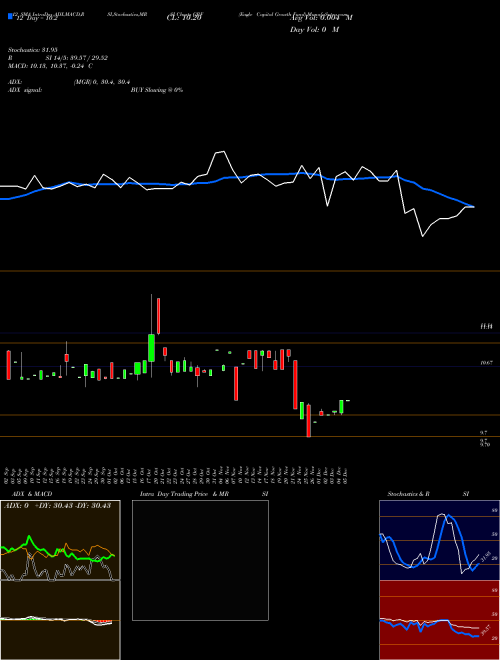500x660 pixels.
Task: Click the thick blue stochastics line peak
Action: 449,515
